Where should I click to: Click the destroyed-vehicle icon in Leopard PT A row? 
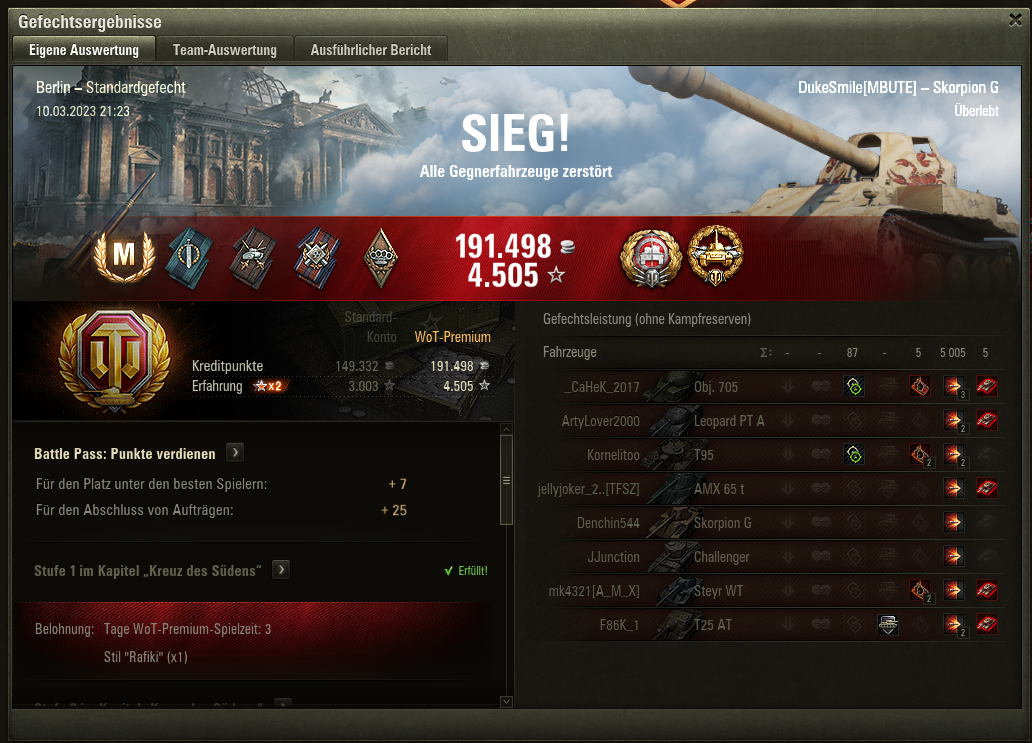986,421
